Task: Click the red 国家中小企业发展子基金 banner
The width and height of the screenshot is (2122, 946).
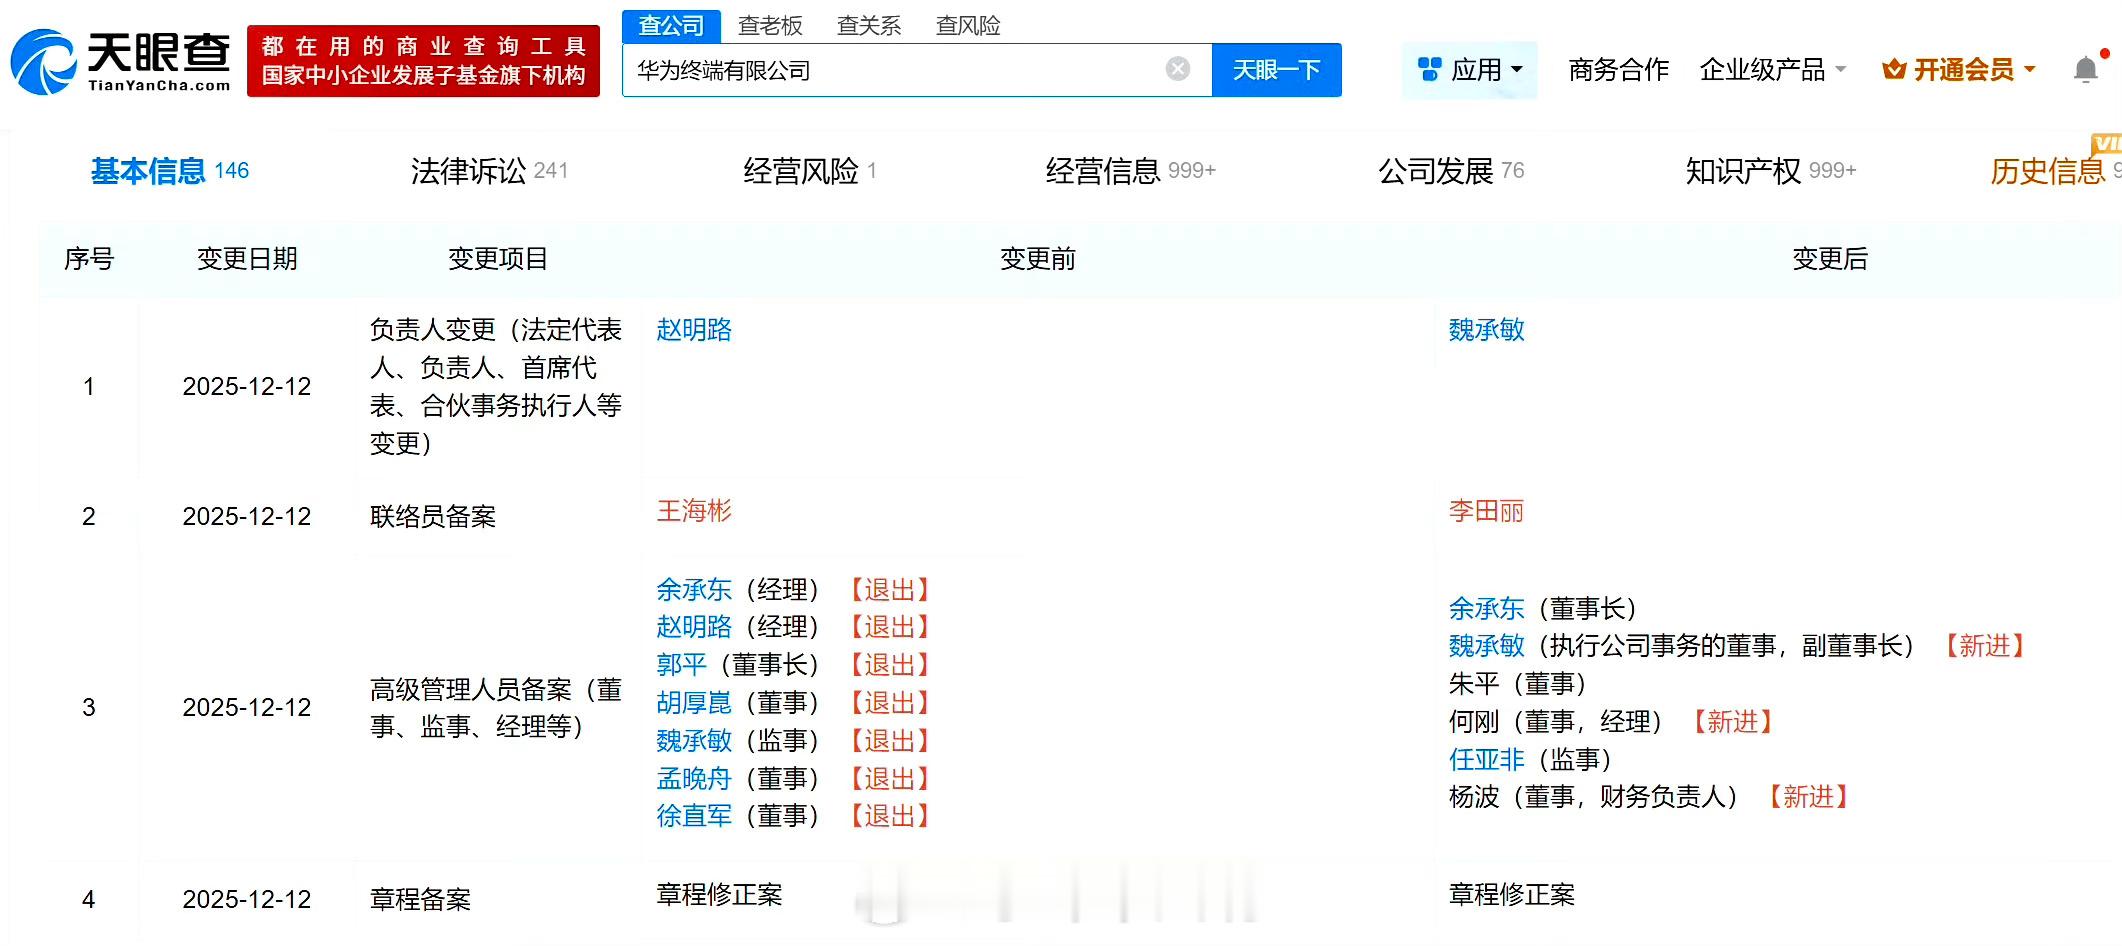Action: pos(423,61)
